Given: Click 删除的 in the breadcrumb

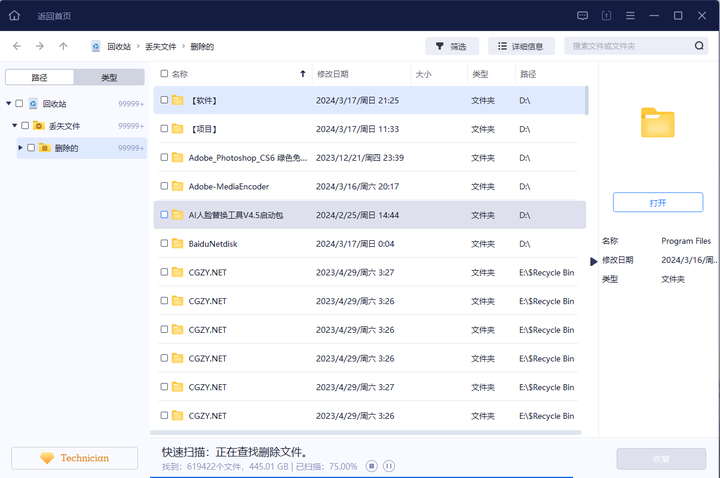Looking at the screenshot, I should point(202,46).
